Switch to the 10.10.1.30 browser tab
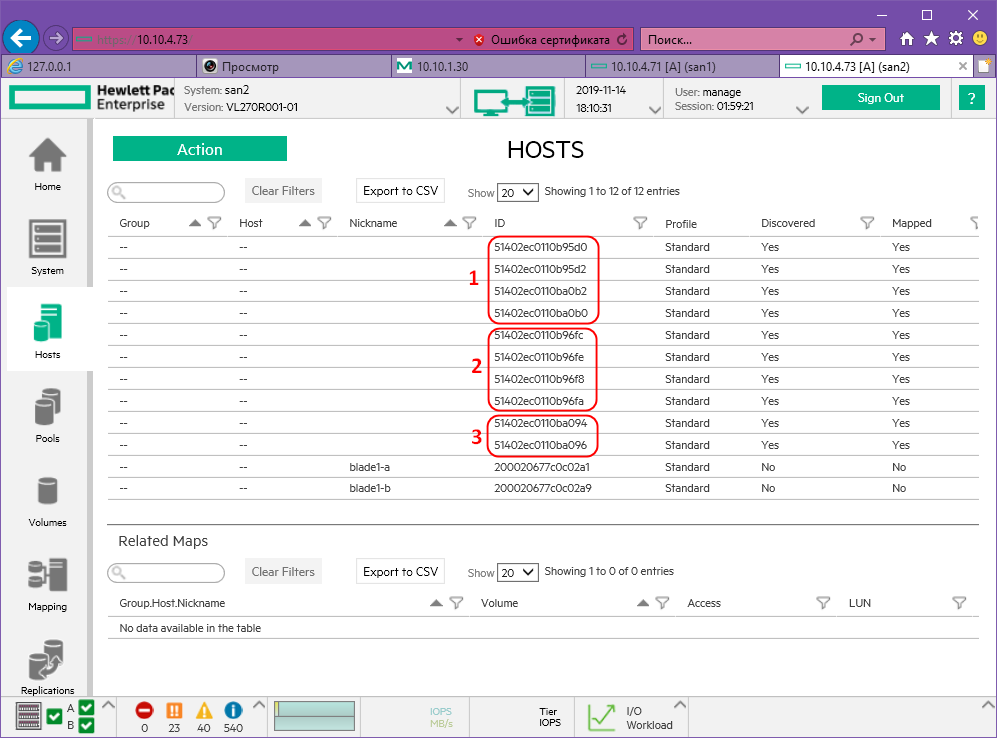The image size is (997, 738). (x=488, y=66)
